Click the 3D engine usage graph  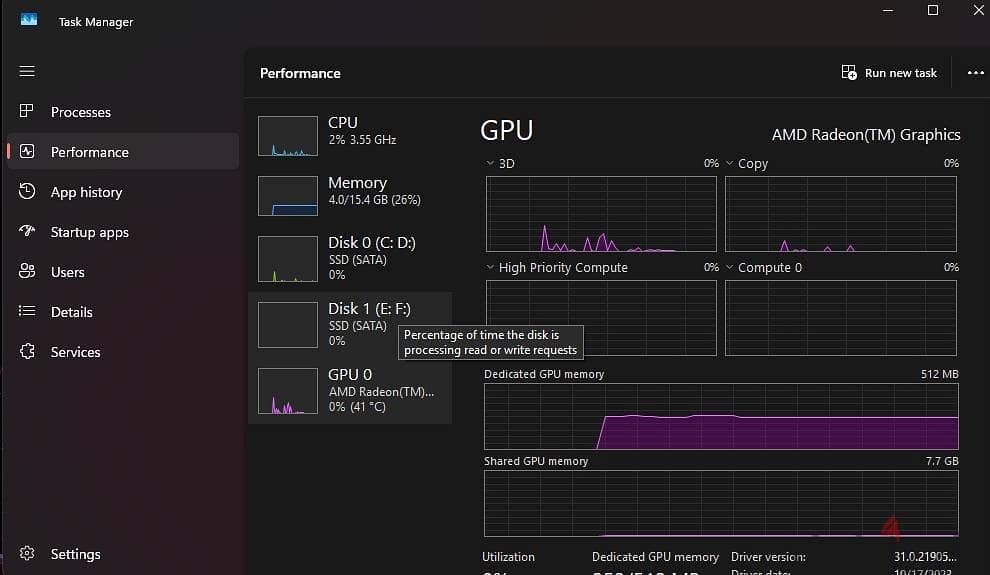601,214
